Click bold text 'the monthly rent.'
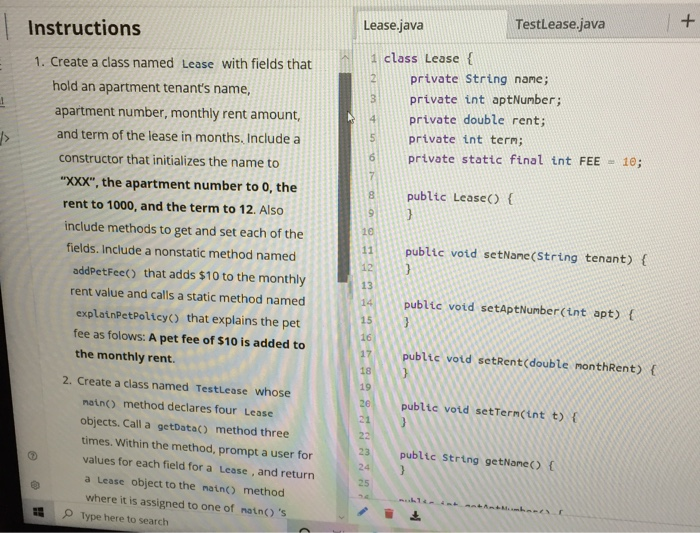This screenshot has height=533, width=700. pyautogui.click(x=125, y=356)
